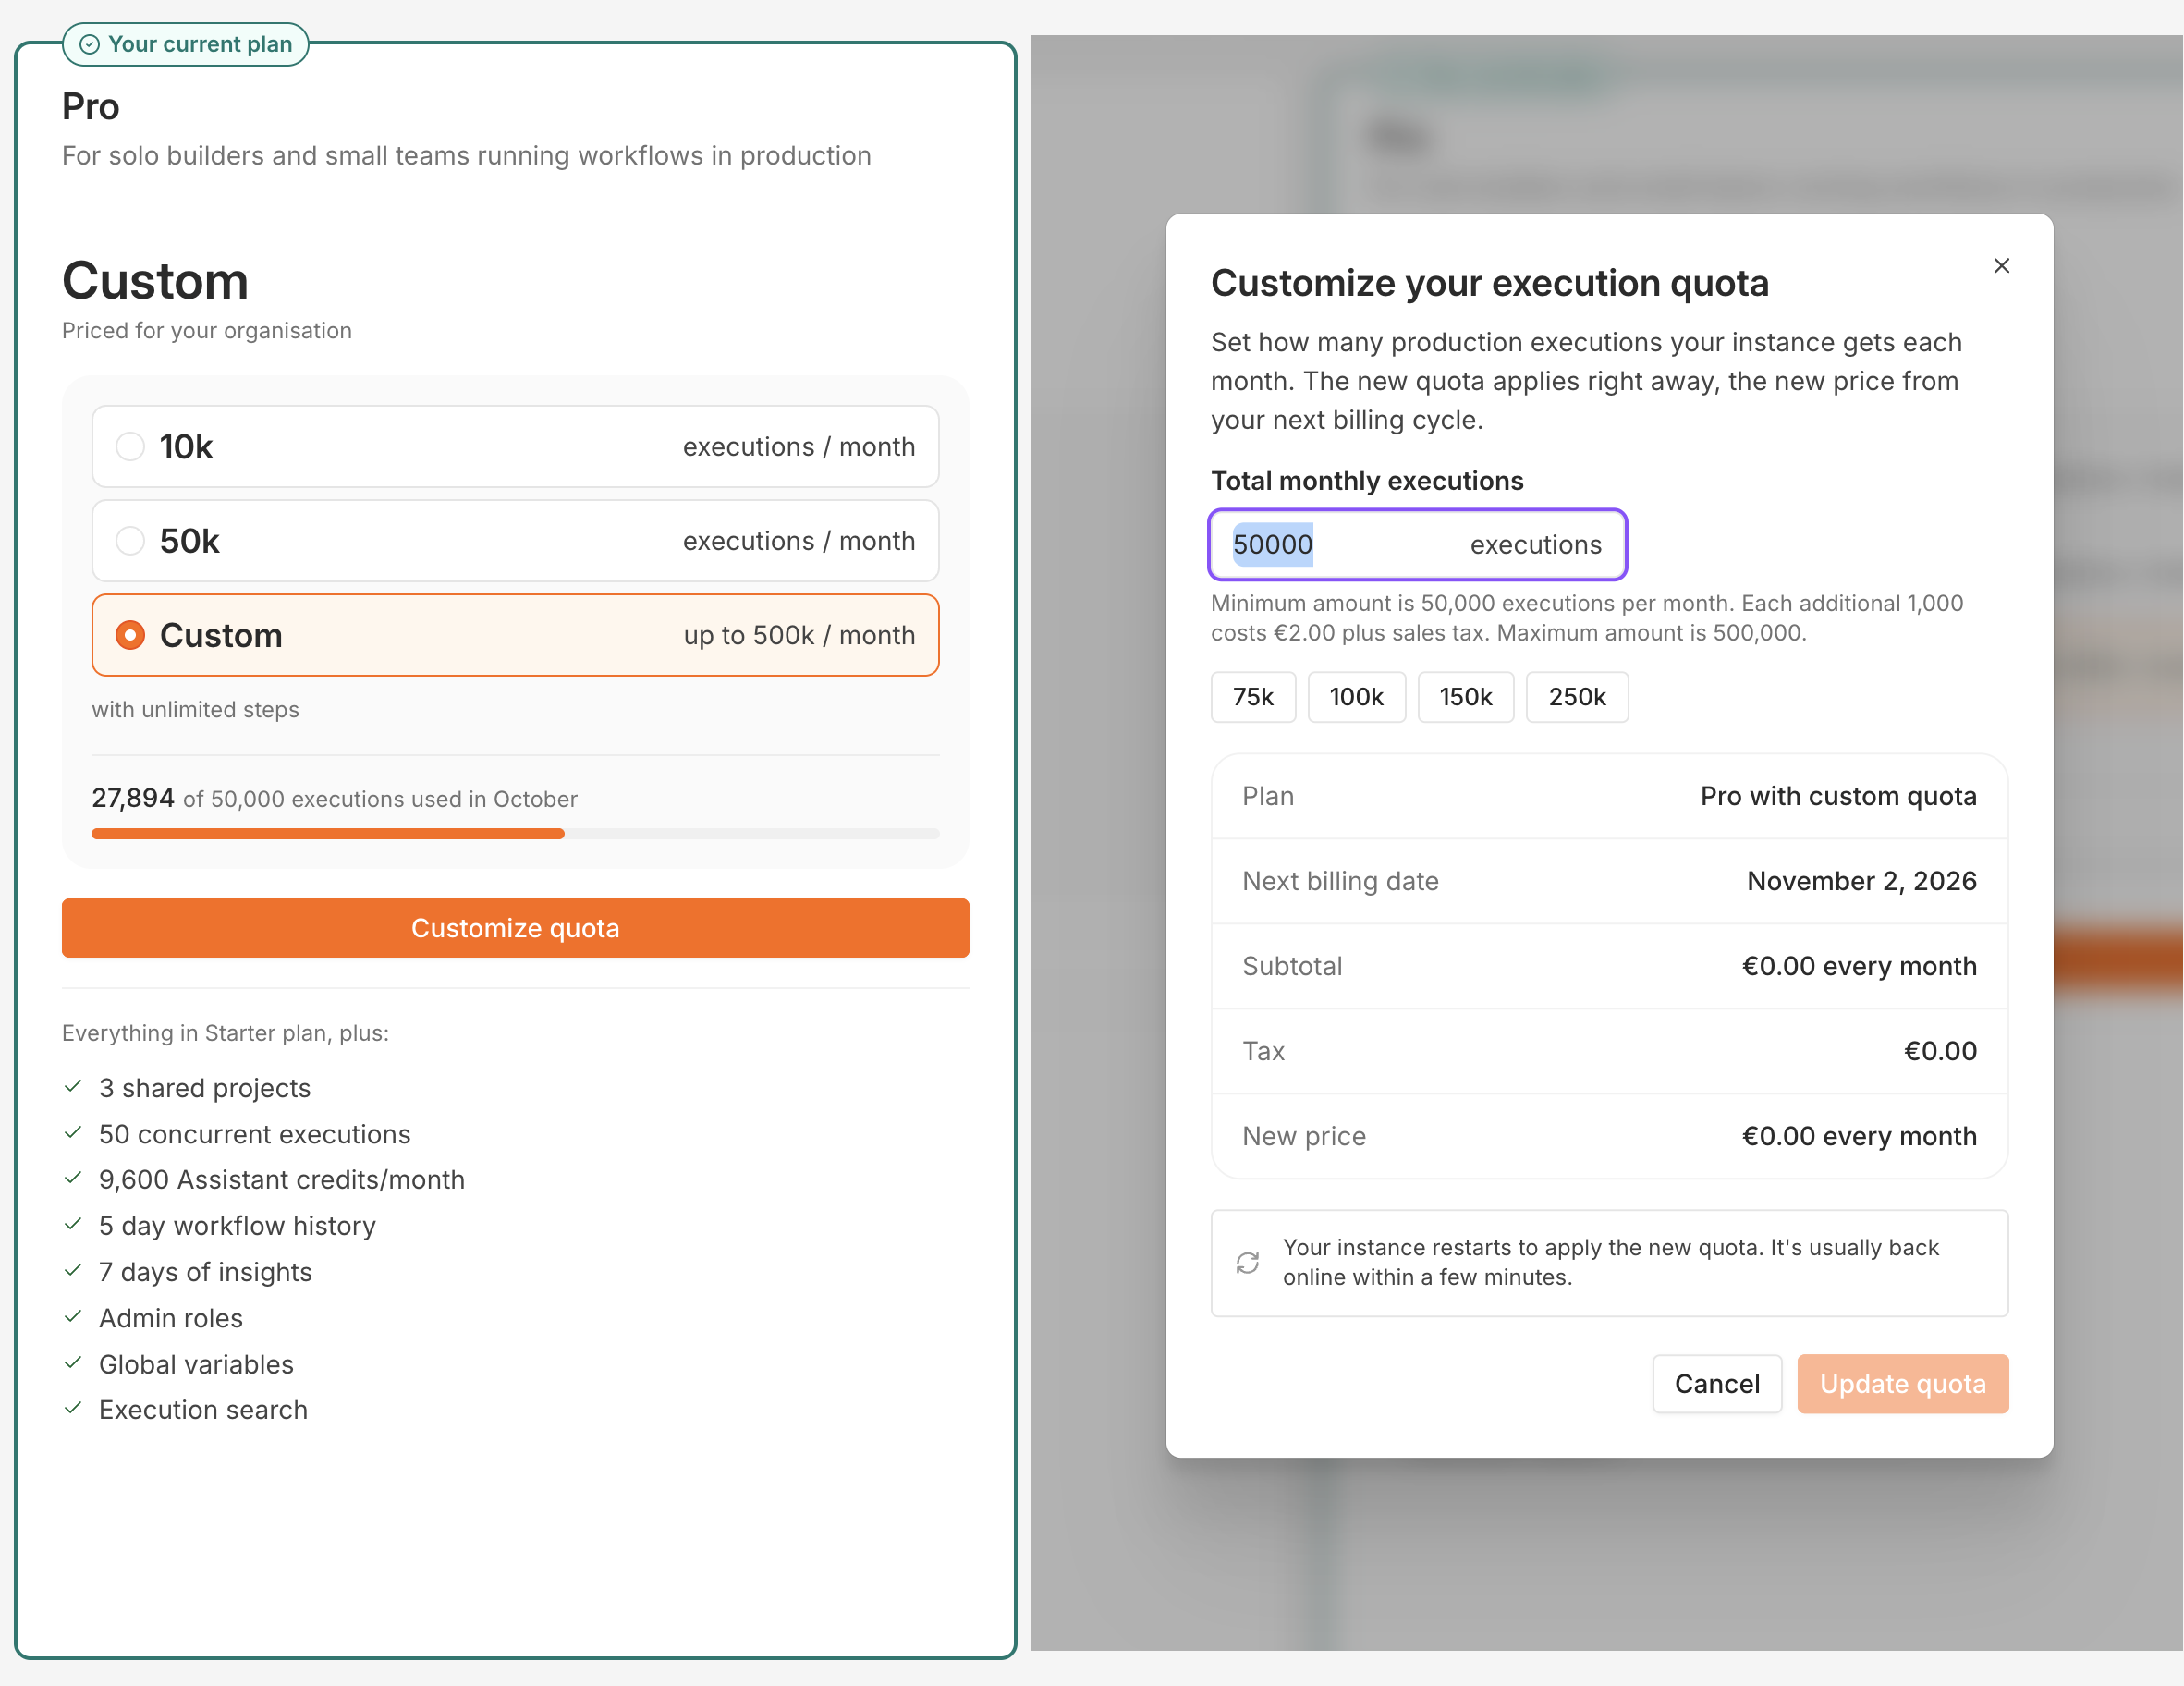Viewport: 2184px width, 1686px height.
Task: Click the 'Priced for your organisation' subtitle
Action: coord(207,331)
